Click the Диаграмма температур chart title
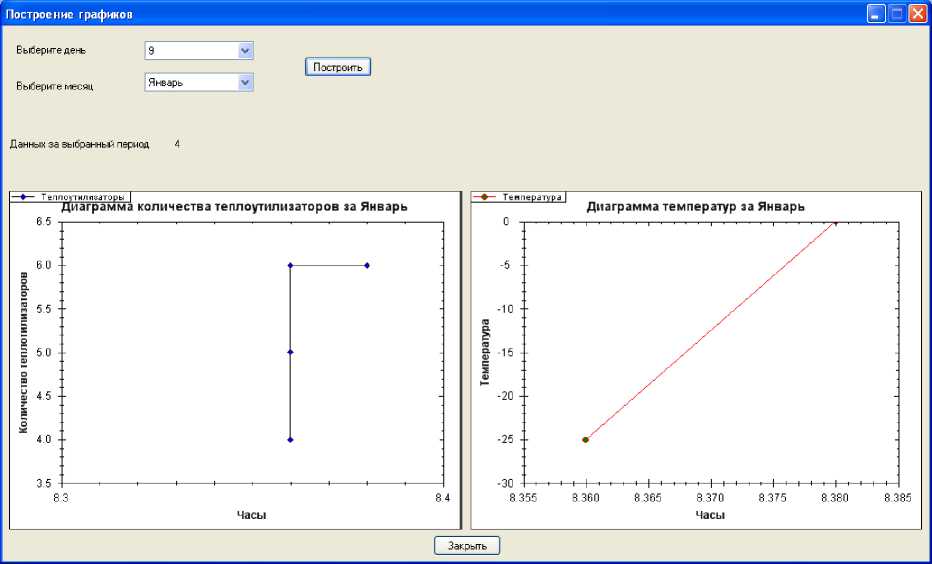This screenshot has height=564, width=932. [x=696, y=207]
